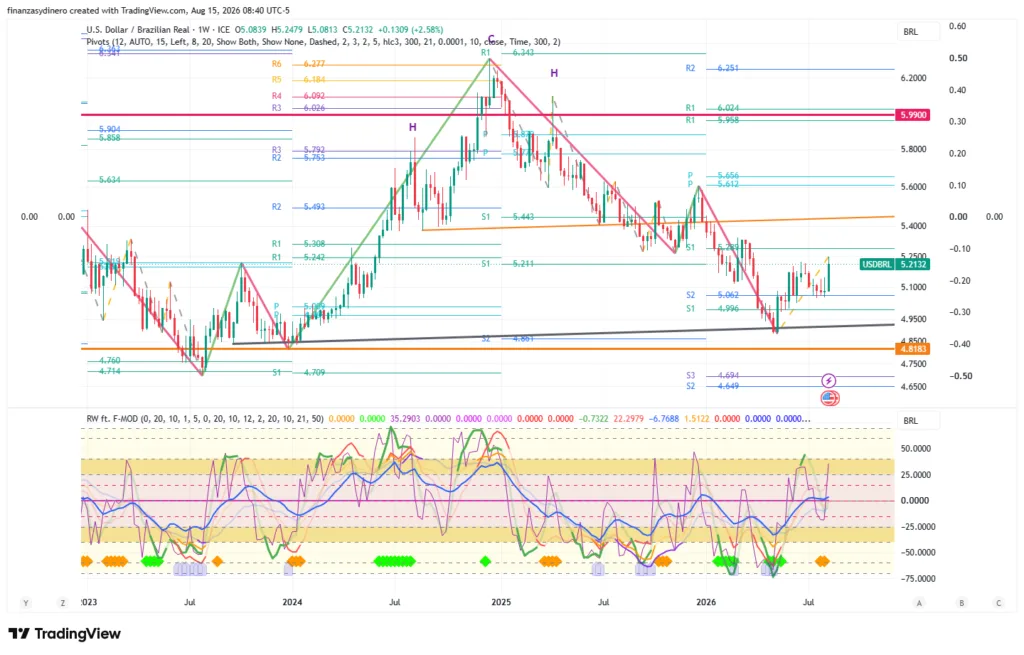1024x655 pixels.
Task: Select the RW ft. F-MOD indicator legend
Action: click(205, 419)
